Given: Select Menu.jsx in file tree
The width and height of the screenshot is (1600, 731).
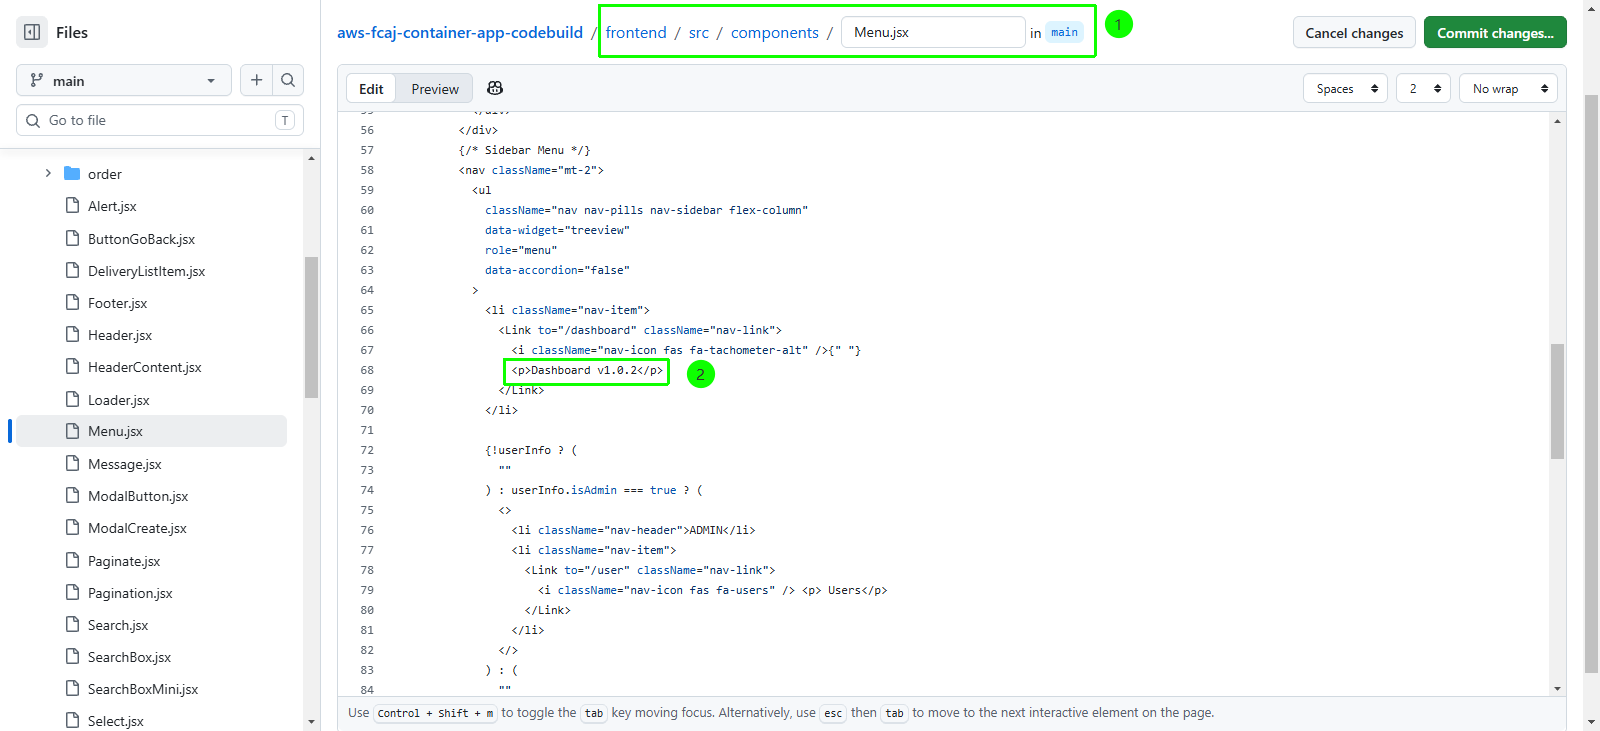Looking at the screenshot, I should (x=152, y=431).
